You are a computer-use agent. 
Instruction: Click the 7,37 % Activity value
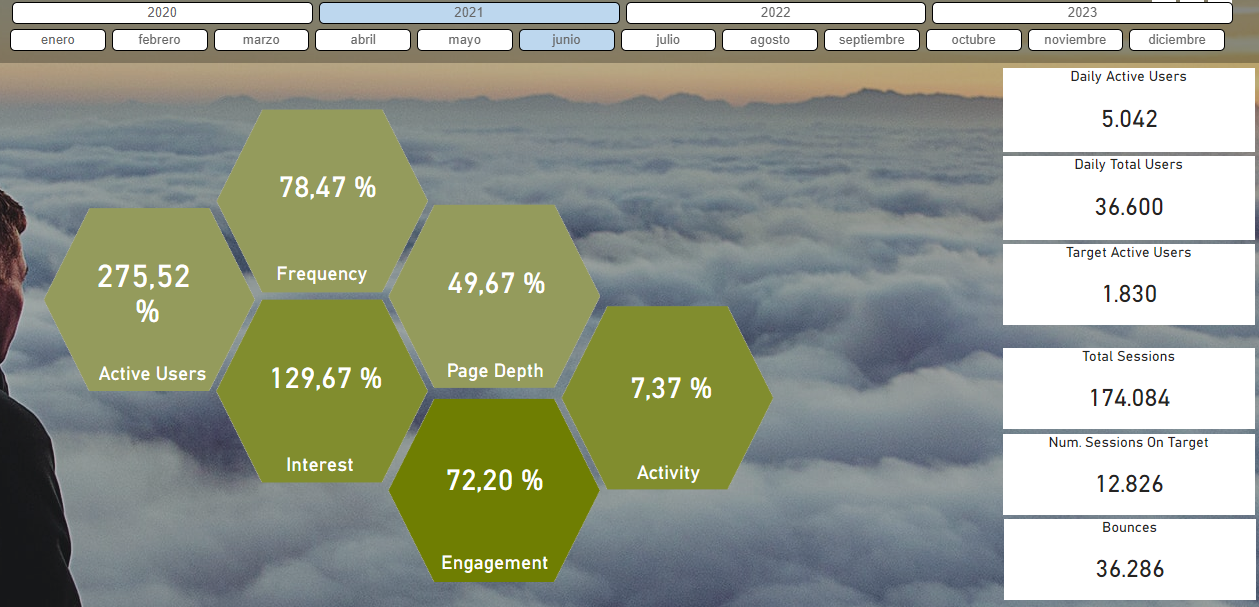pyautogui.click(x=671, y=388)
